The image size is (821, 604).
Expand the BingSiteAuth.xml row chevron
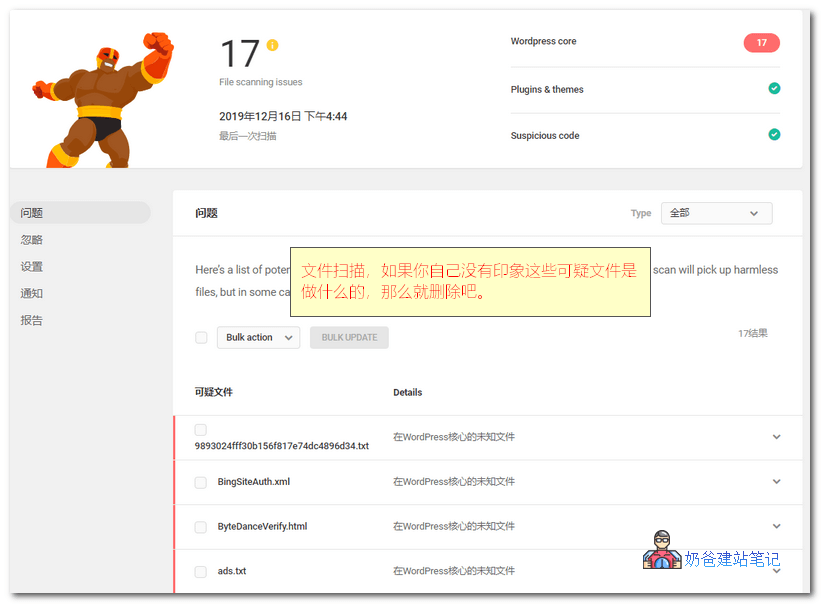point(776,481)
